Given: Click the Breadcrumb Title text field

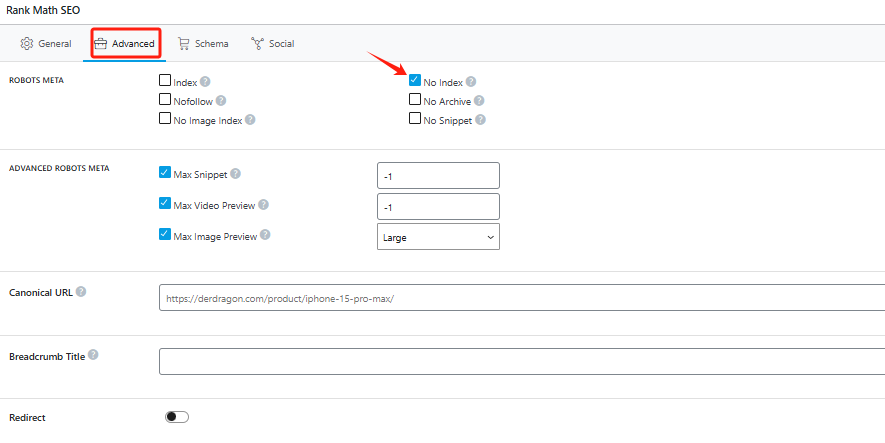Looking at the screenshot, I should coord(520,361).
